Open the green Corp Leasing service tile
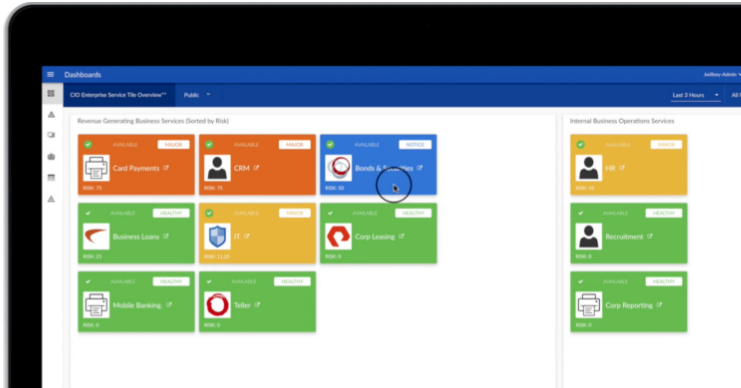This screenshot has width=741, height=388. tap(379, 233)
